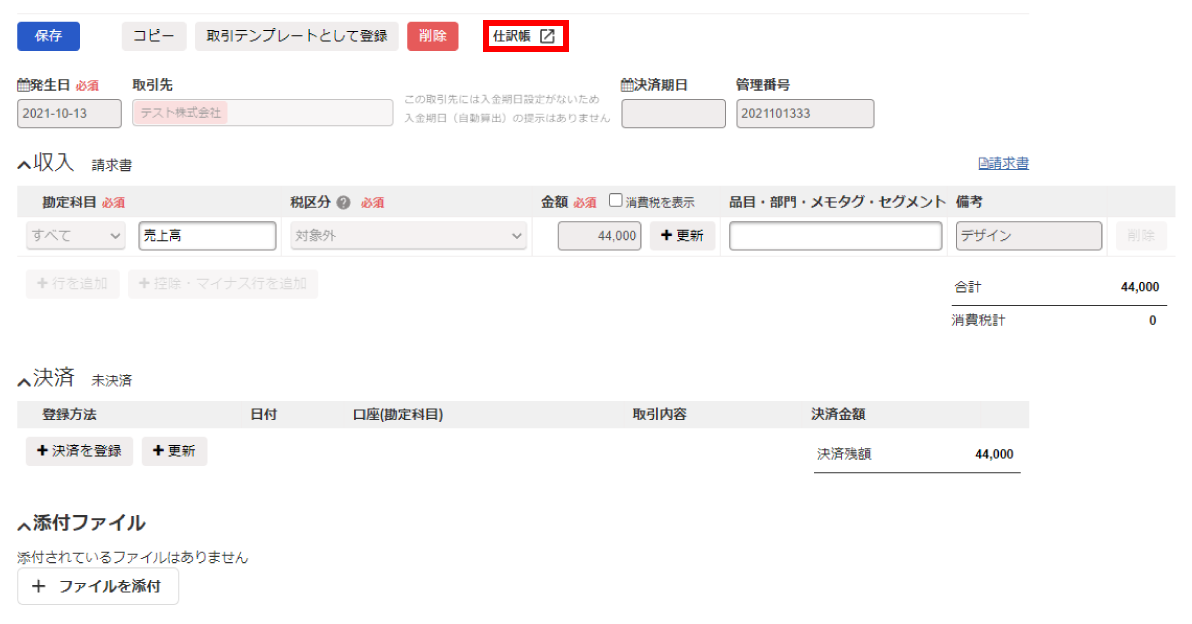Click ファイルを添付 button

pyautogui.click(x=98, y=587)
